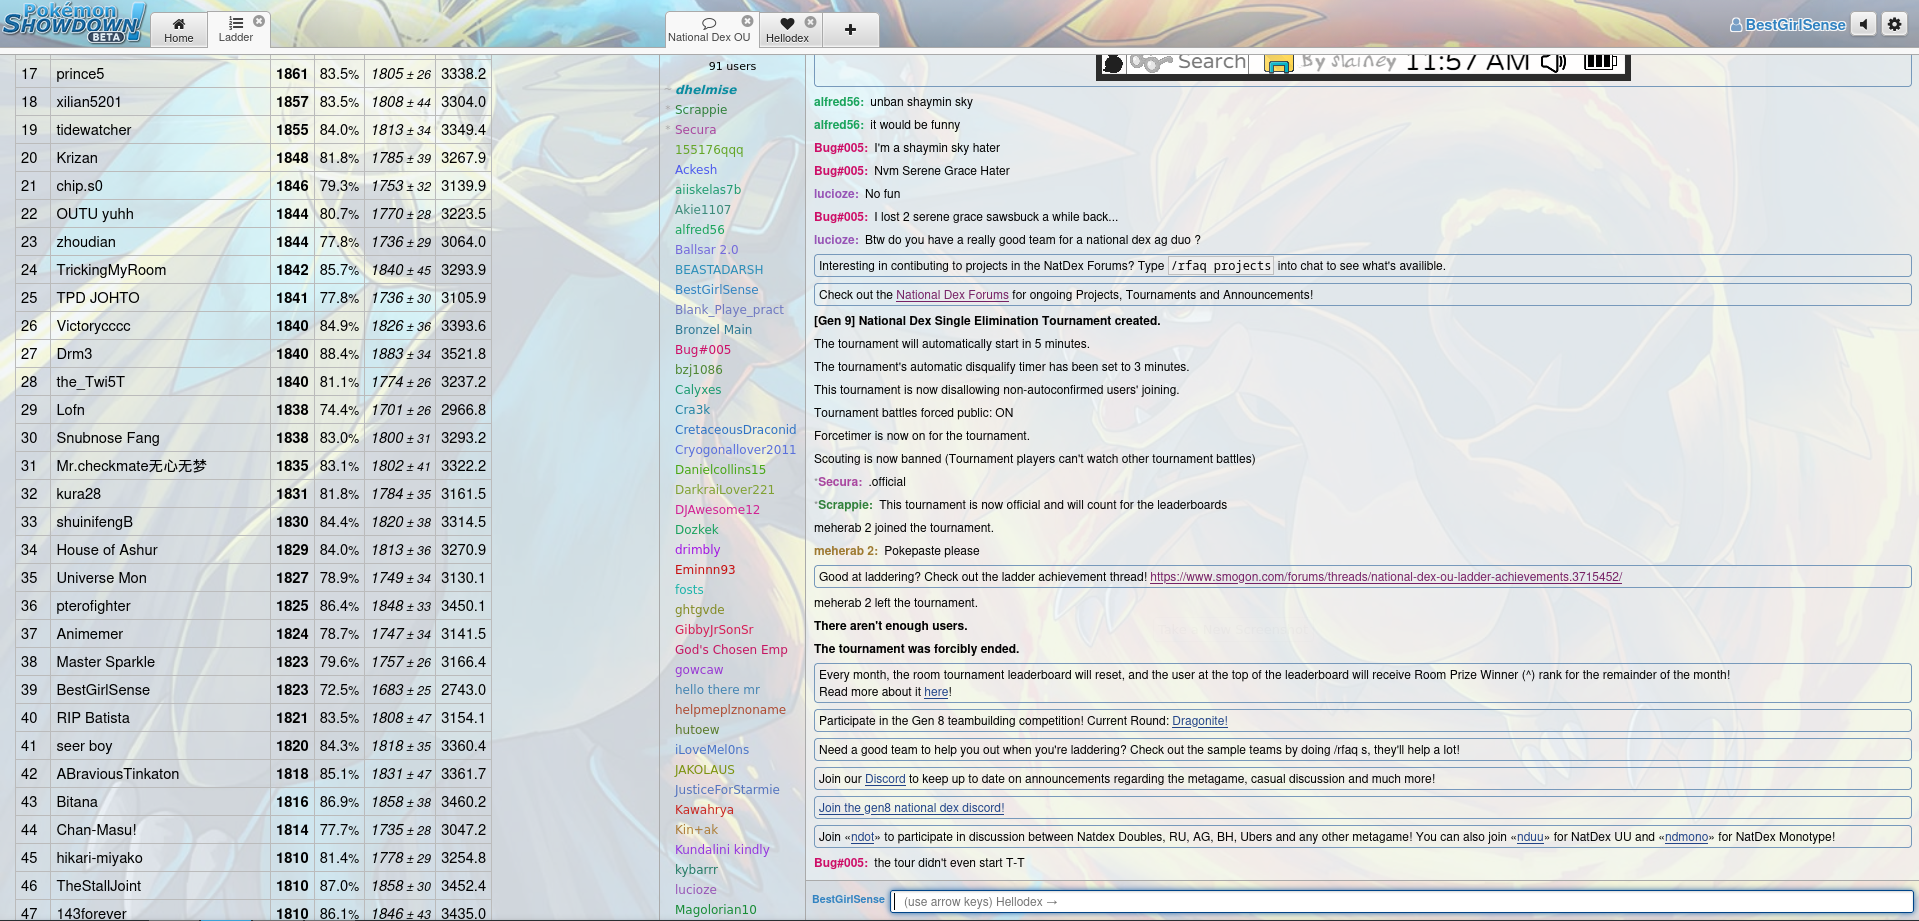
Task: Select dhelmise in the user list
Action: click(x=705, y=90)
